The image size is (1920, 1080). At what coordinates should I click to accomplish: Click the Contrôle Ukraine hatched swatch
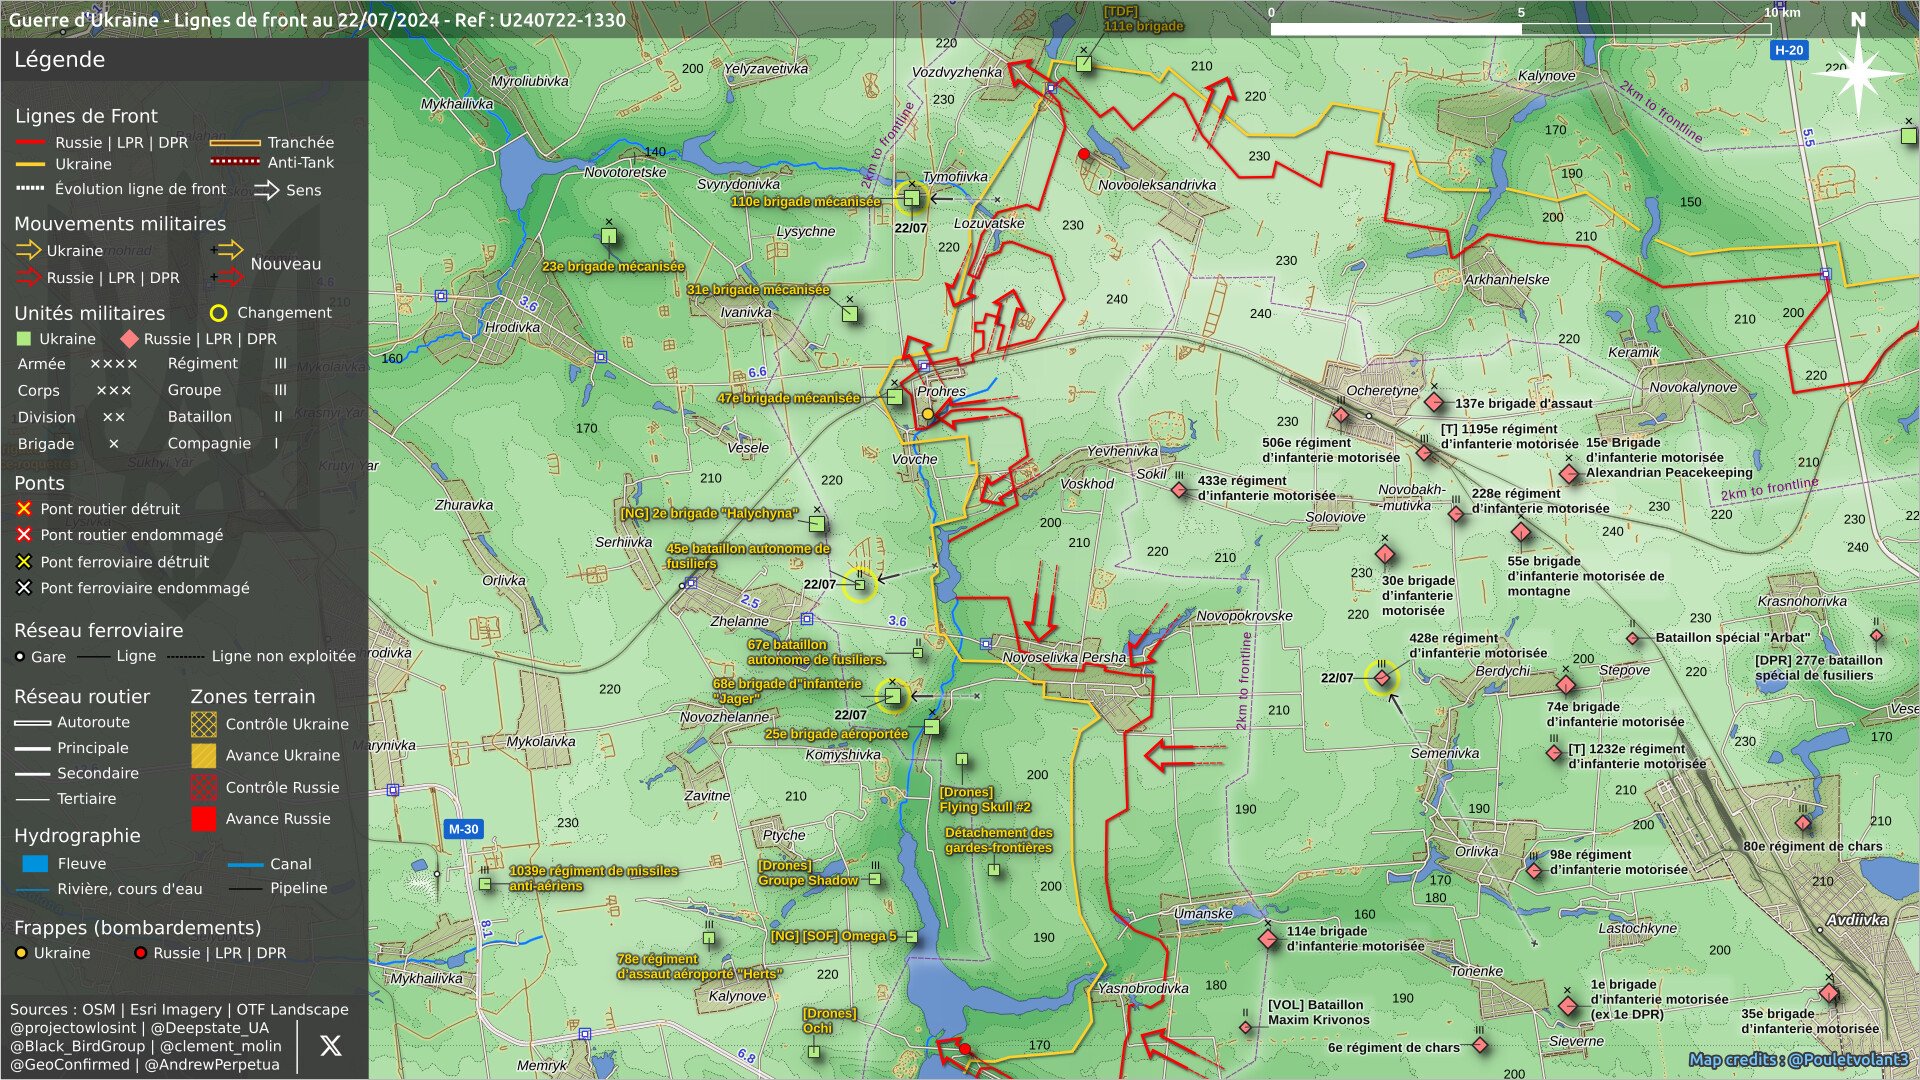click(x=204, y=724)
